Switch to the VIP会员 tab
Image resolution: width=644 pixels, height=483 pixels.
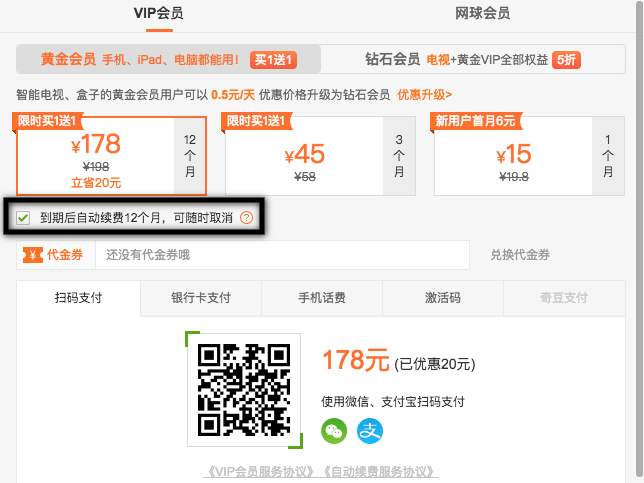(x=159, y=13)
